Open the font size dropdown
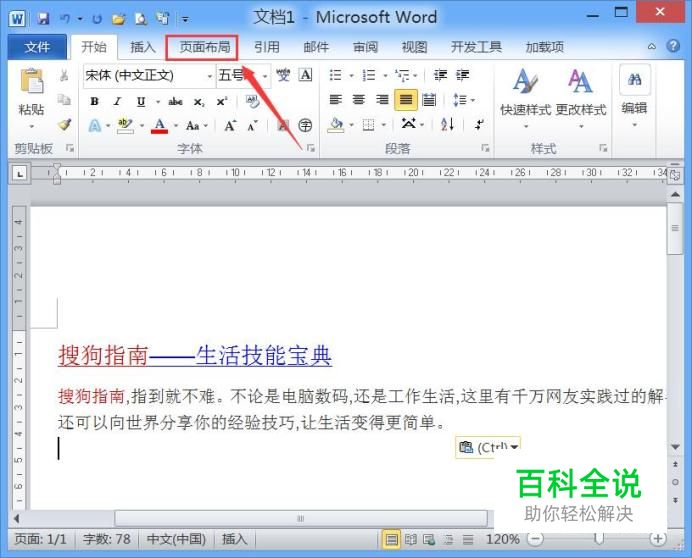The height and width of the screenshot is (558, 692). 265,76
